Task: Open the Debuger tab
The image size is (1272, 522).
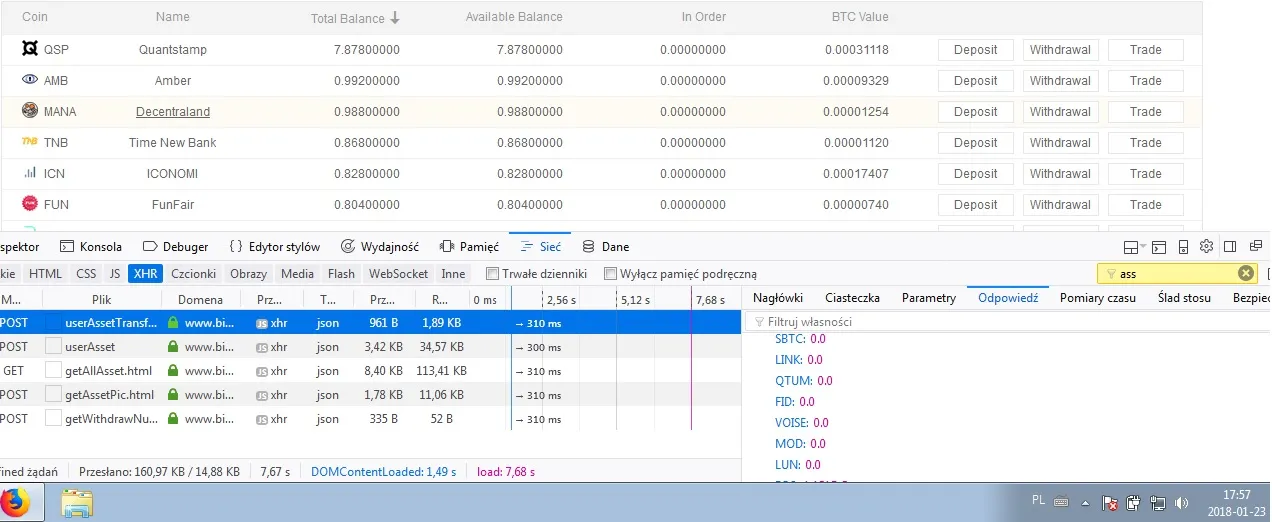Action: [175, 246]
